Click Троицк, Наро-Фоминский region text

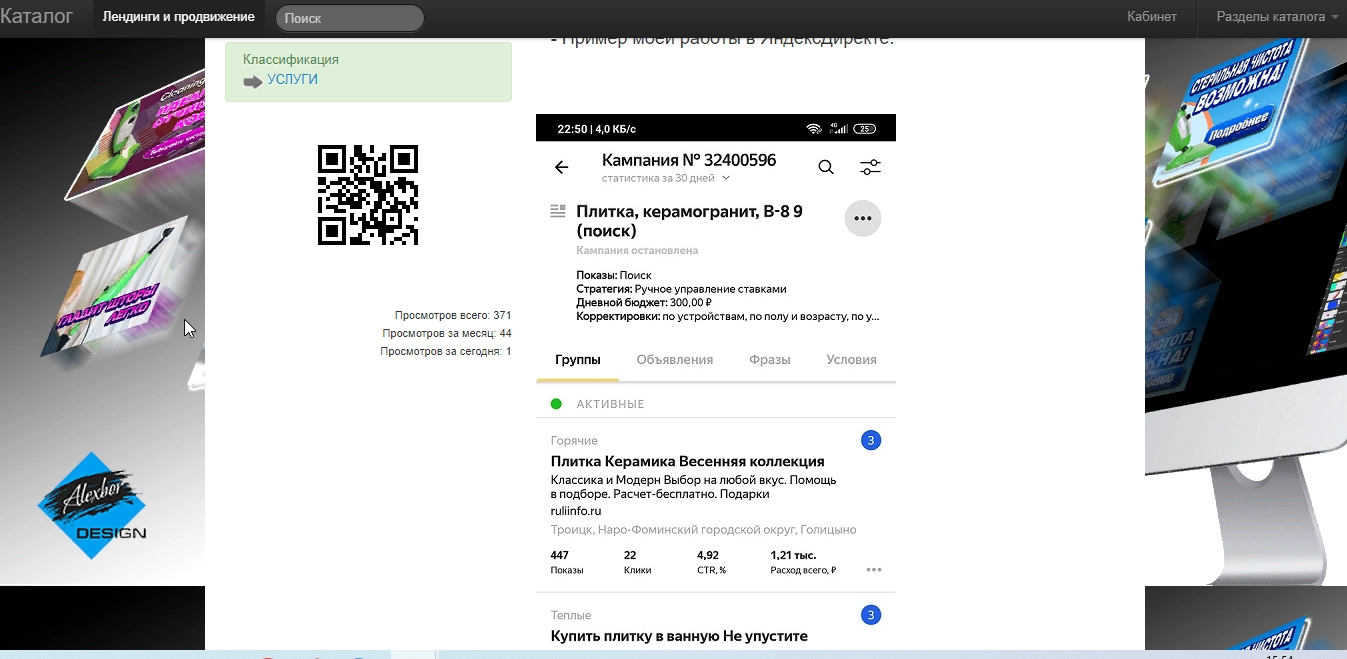point(703,530)
